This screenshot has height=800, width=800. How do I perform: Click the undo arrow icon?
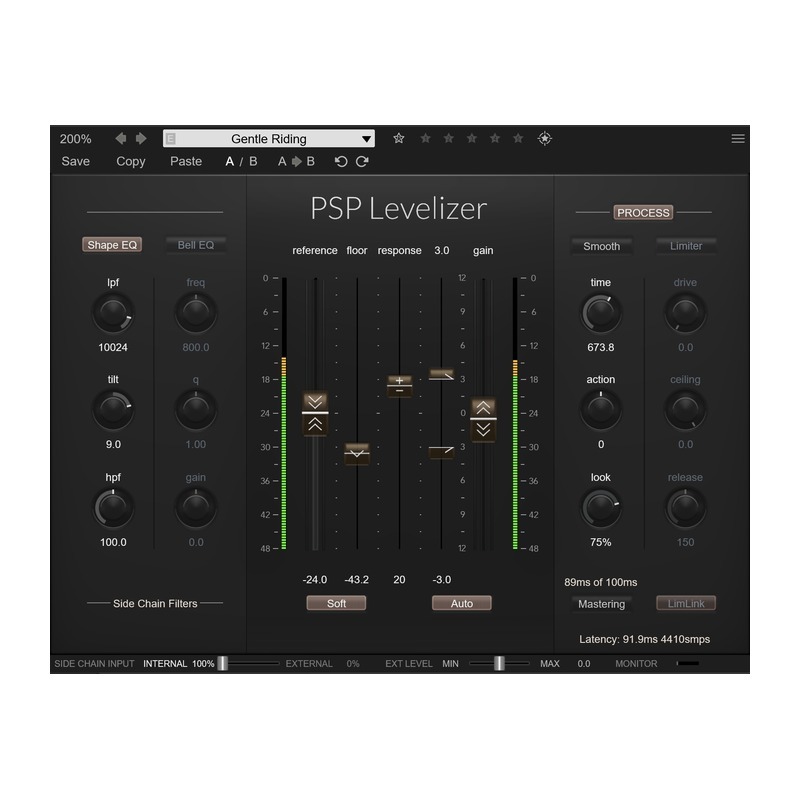pos(341,162)
